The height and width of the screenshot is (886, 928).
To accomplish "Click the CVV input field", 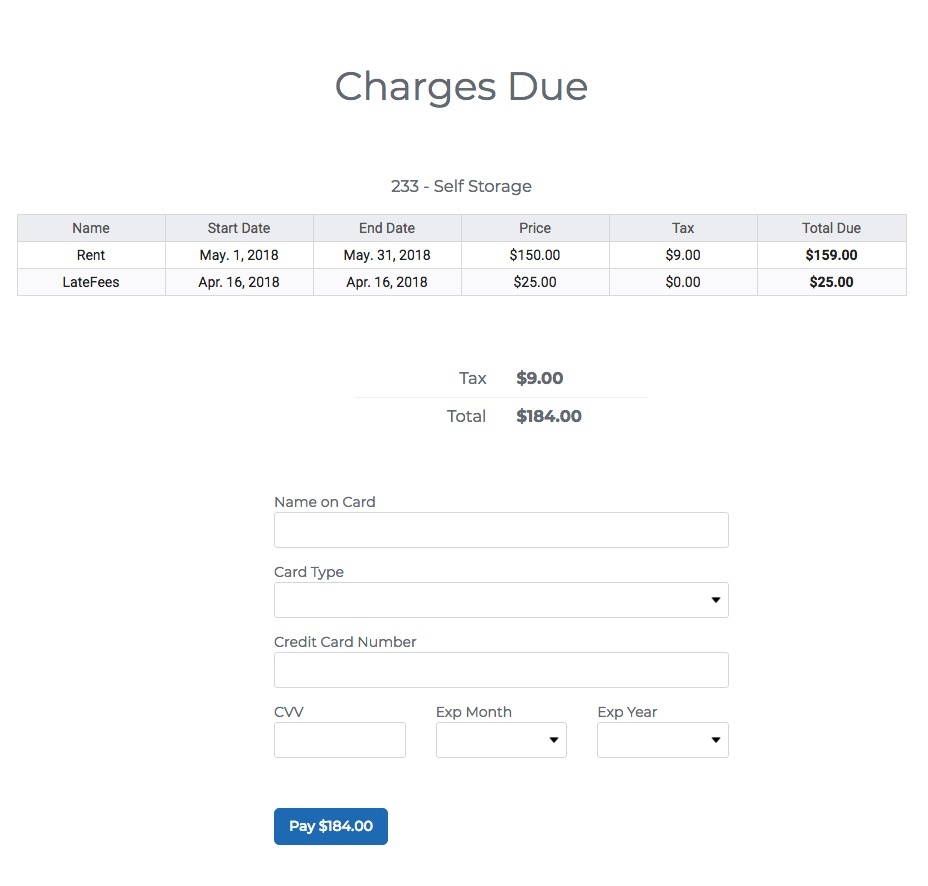I will (339, 740).
